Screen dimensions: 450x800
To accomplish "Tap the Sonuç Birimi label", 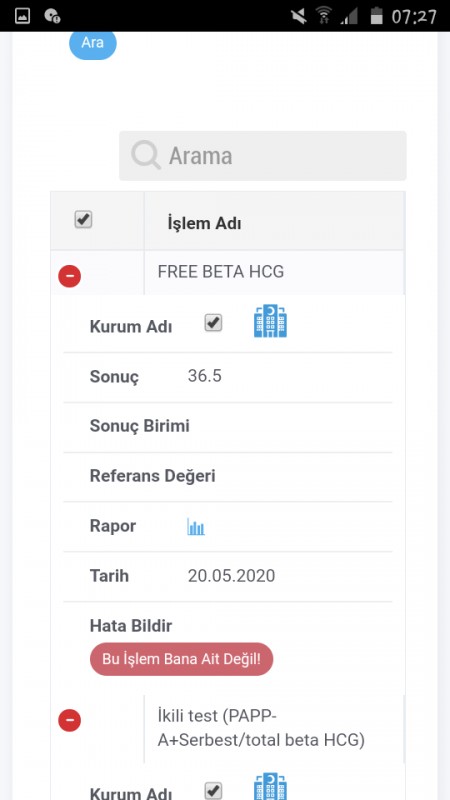I will [x=140, y=426].
